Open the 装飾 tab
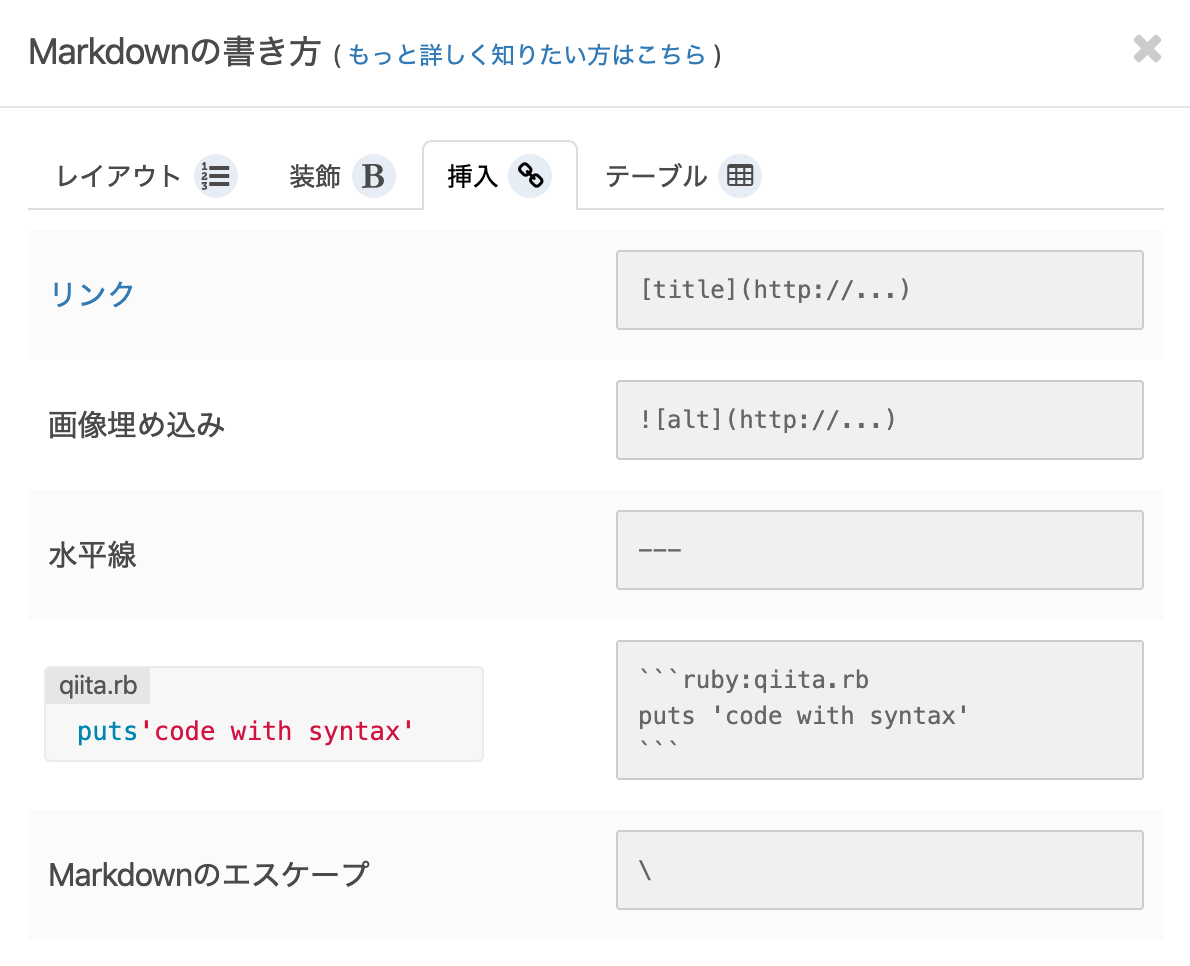Image resolution: width=1190 pixels, height=966 pixels. point(316,177)
